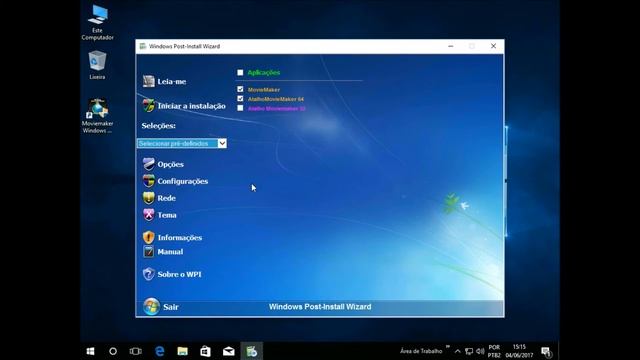Image resolution: width=640 pixels, height=360 pixels.
Task: Open the Action Center notifications icon
Action: [x=546, y=351]
